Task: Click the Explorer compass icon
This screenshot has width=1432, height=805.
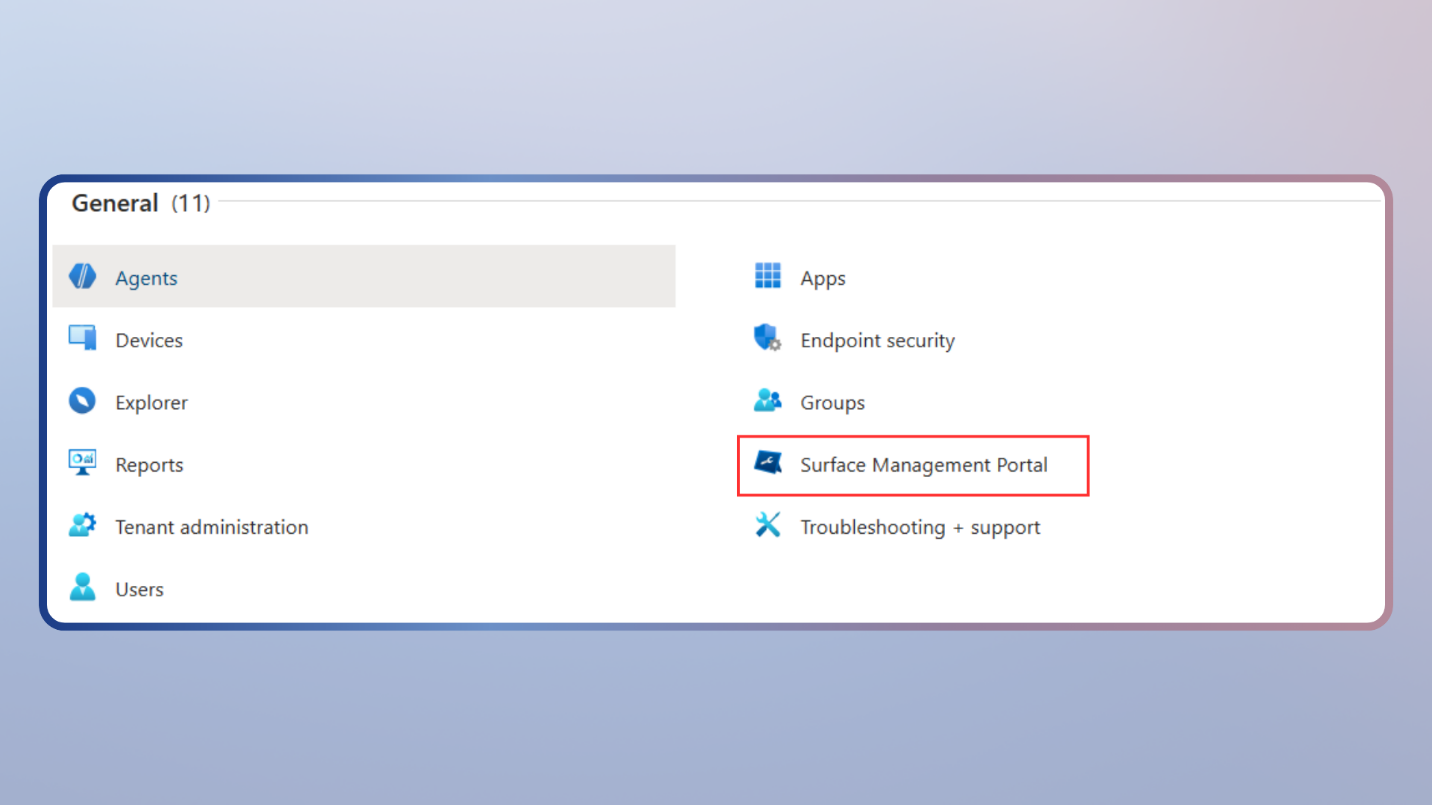Action: click(x=82, y=401)
